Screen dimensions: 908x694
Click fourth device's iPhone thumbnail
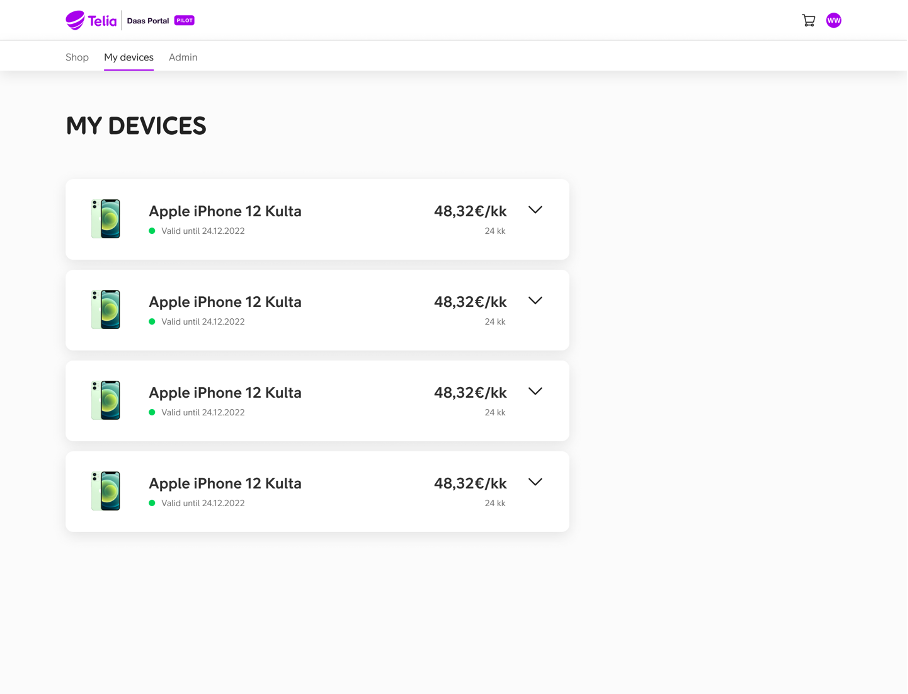click(x=106, y=491)
